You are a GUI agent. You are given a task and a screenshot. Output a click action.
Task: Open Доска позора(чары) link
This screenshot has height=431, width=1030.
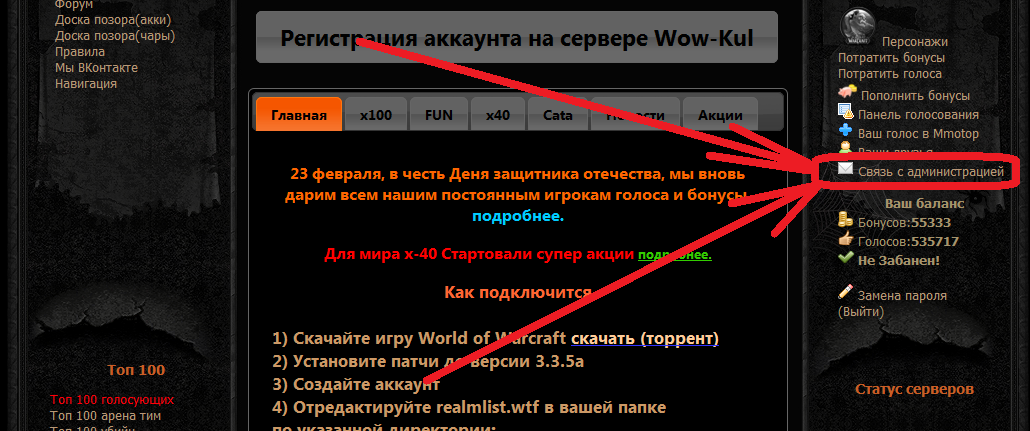coord(115,36)
